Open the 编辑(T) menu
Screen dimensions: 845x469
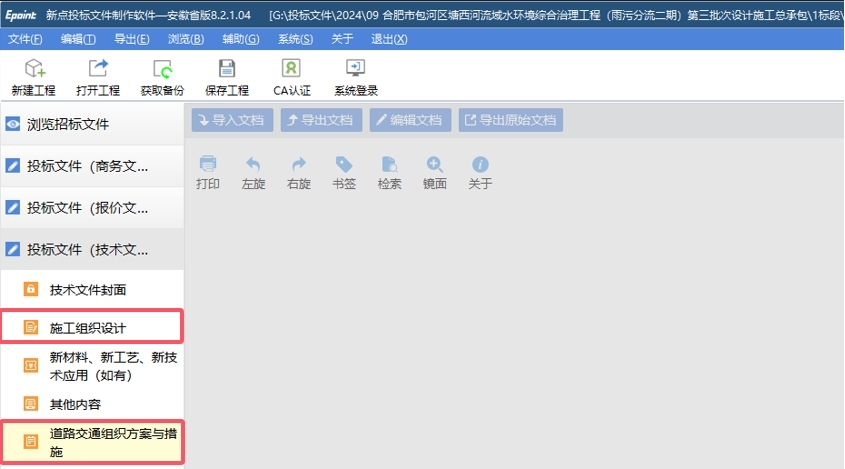(x=78, y=39)
